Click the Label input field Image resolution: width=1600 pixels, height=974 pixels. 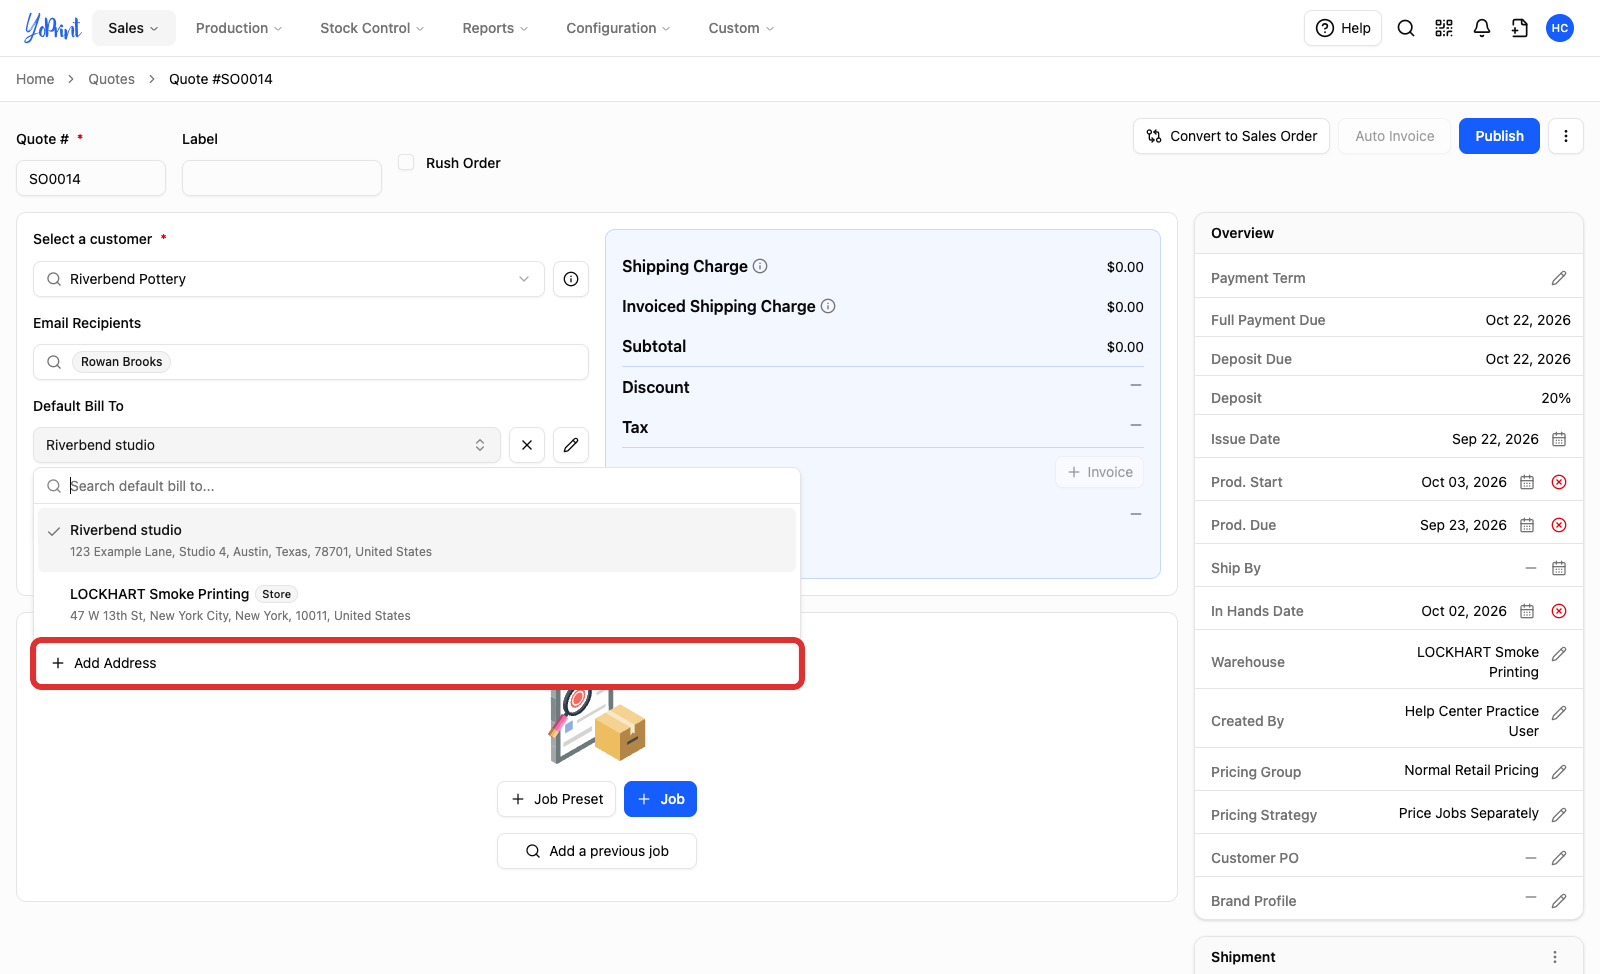[282, 178]
